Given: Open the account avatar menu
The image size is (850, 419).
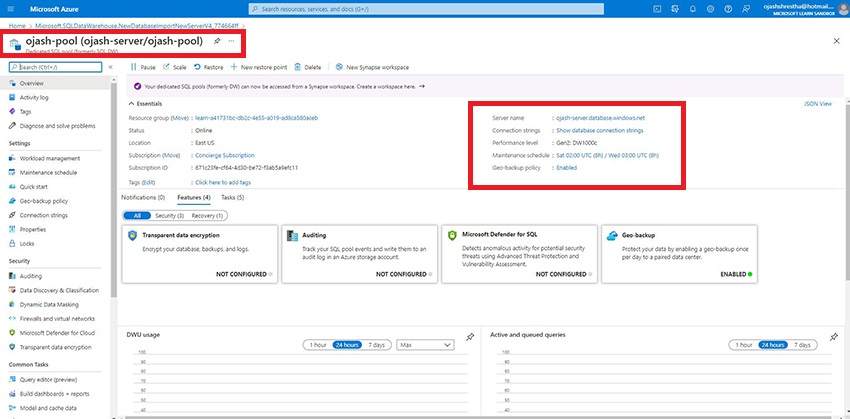Looking at the screenshot, I should [842, 9].
